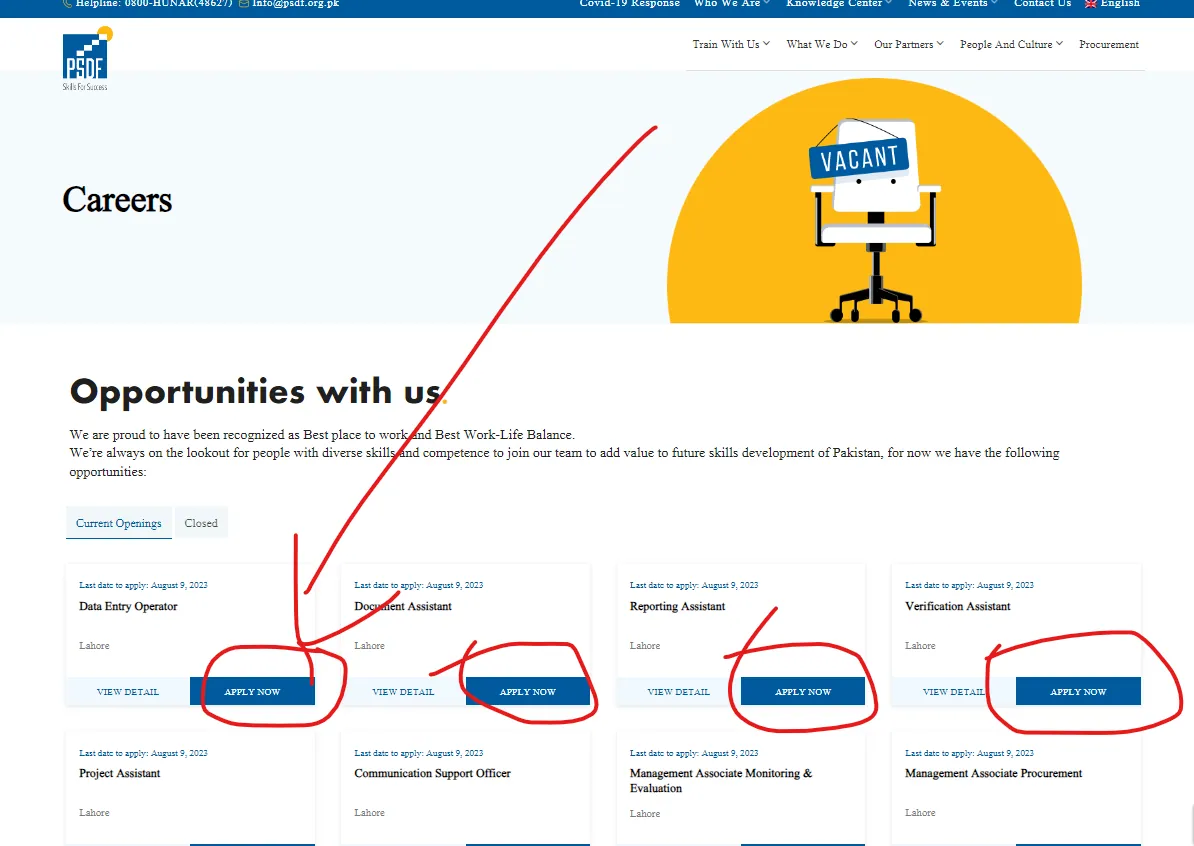Click last date text on Verification Assistant card

(969, 585)
